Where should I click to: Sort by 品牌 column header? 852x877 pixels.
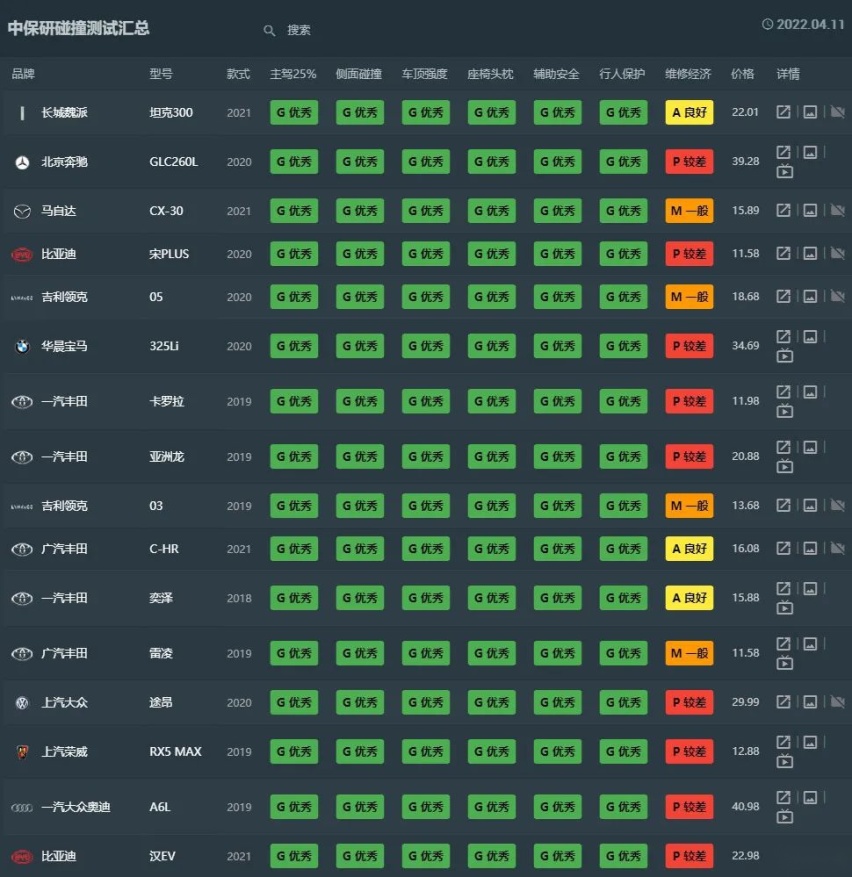click(23, 74)
